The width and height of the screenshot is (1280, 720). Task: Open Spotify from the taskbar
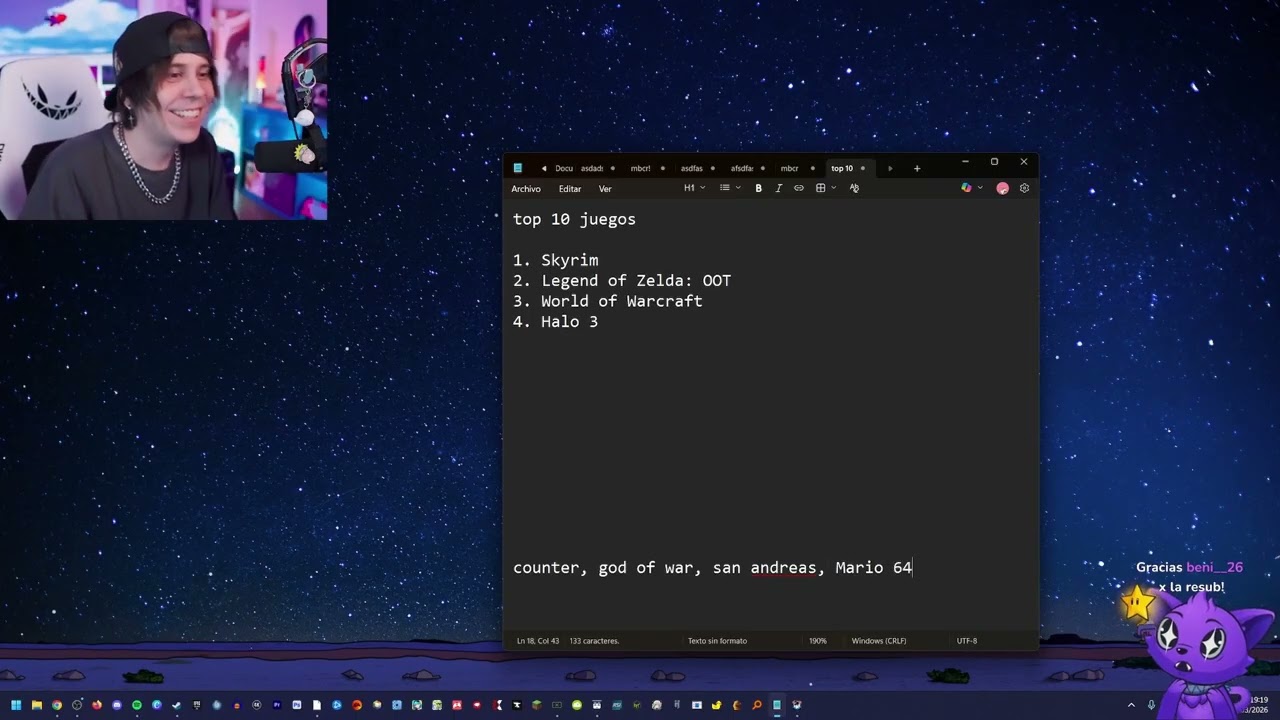(x=137, y=705)
